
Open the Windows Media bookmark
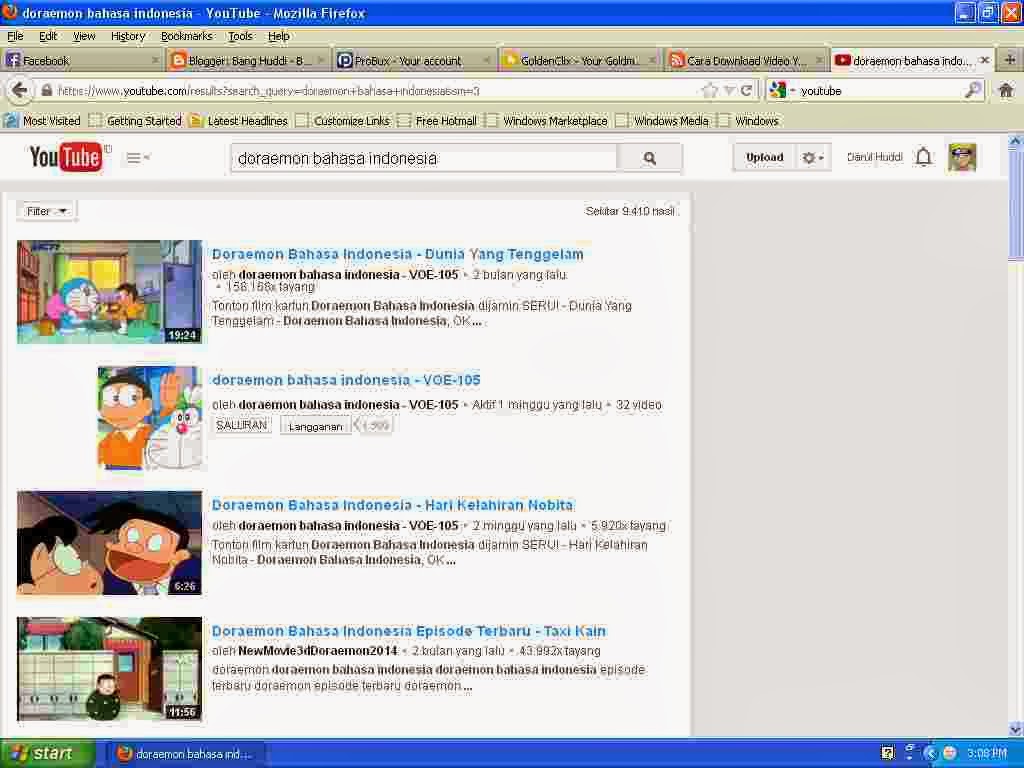click(x=663, y=121)
